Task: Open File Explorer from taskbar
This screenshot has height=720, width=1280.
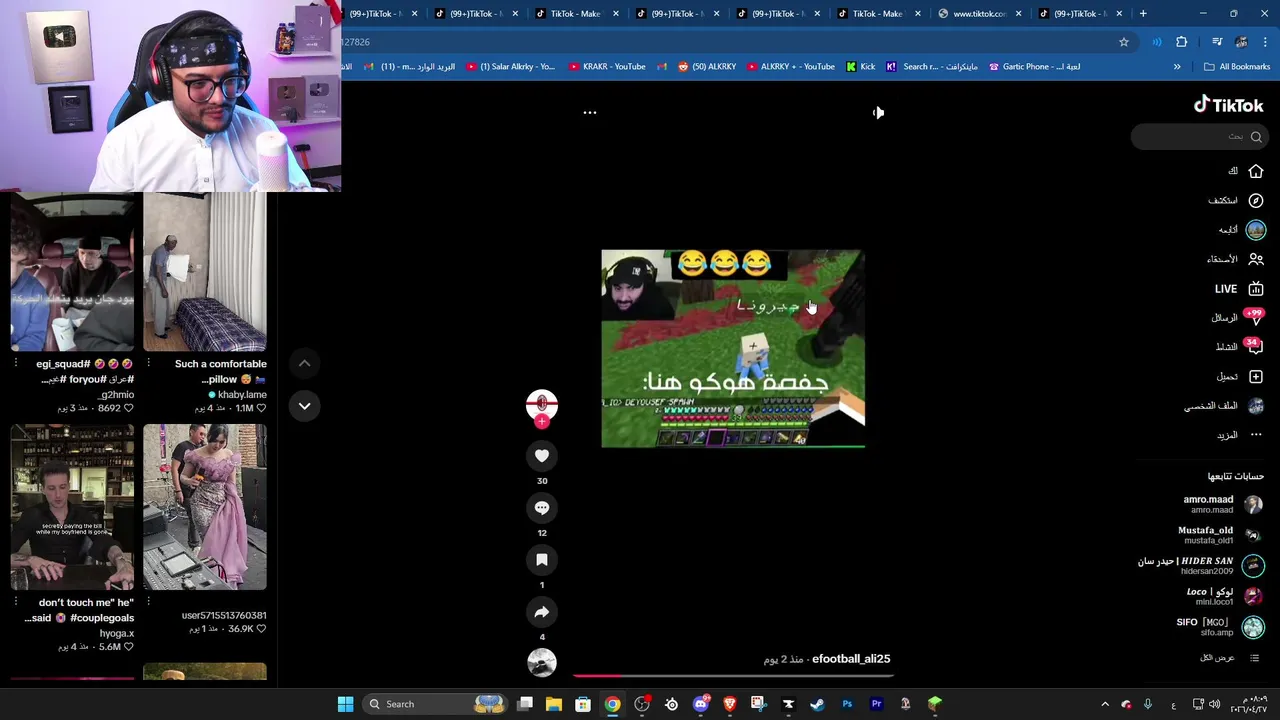Action: [554, 704]
